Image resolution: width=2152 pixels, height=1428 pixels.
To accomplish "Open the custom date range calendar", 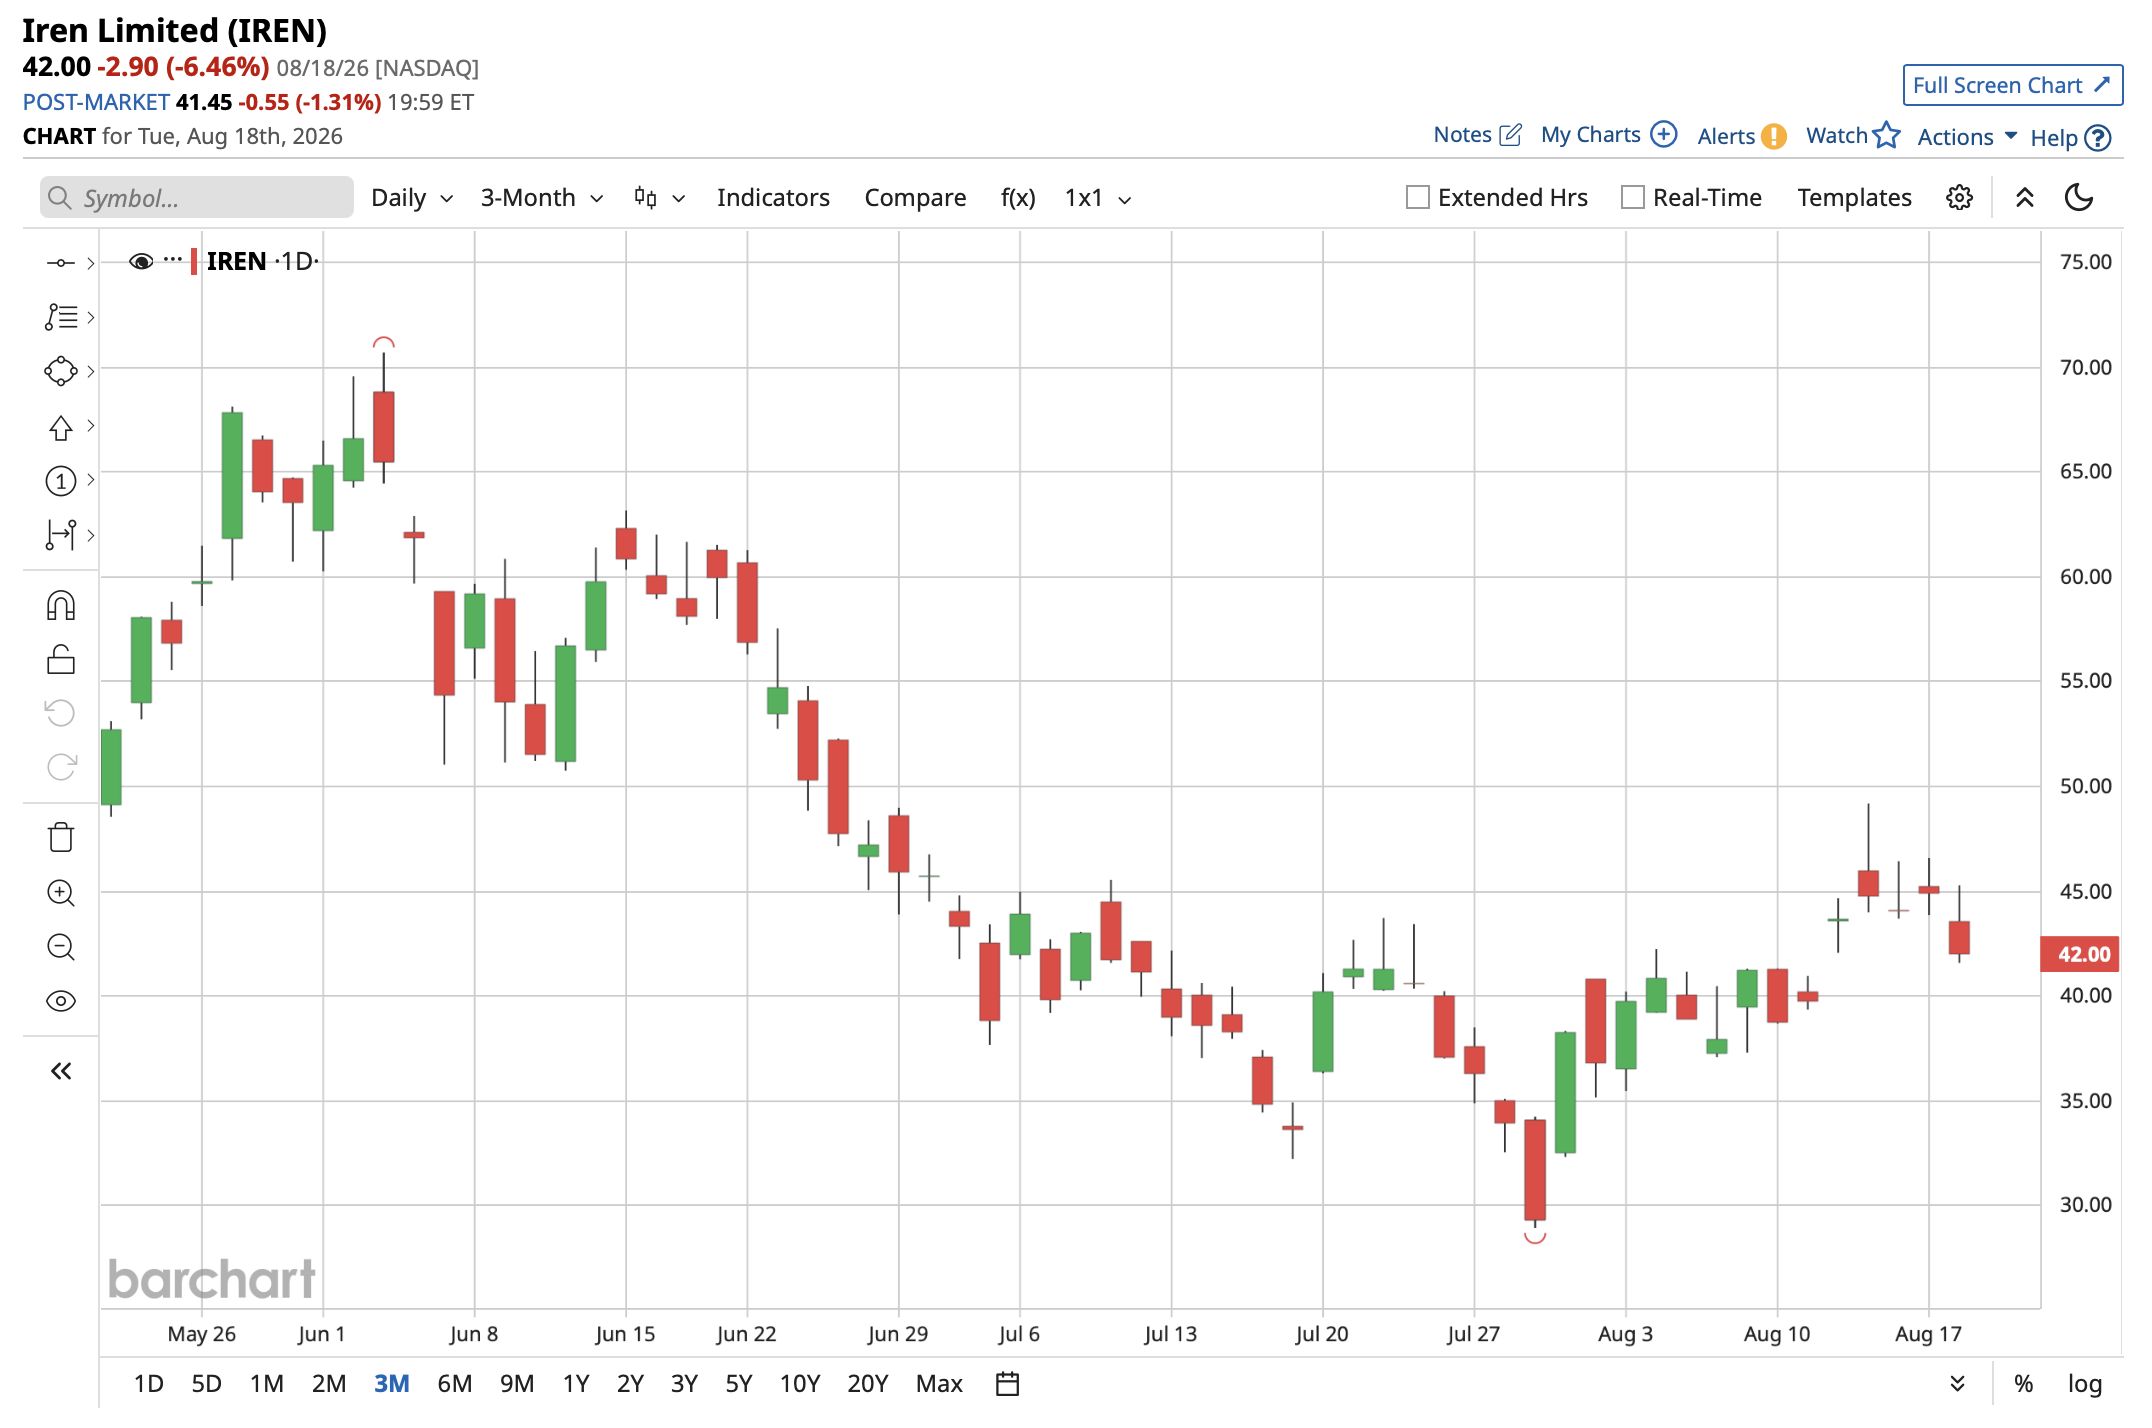I will (x=1008, y=1383).
